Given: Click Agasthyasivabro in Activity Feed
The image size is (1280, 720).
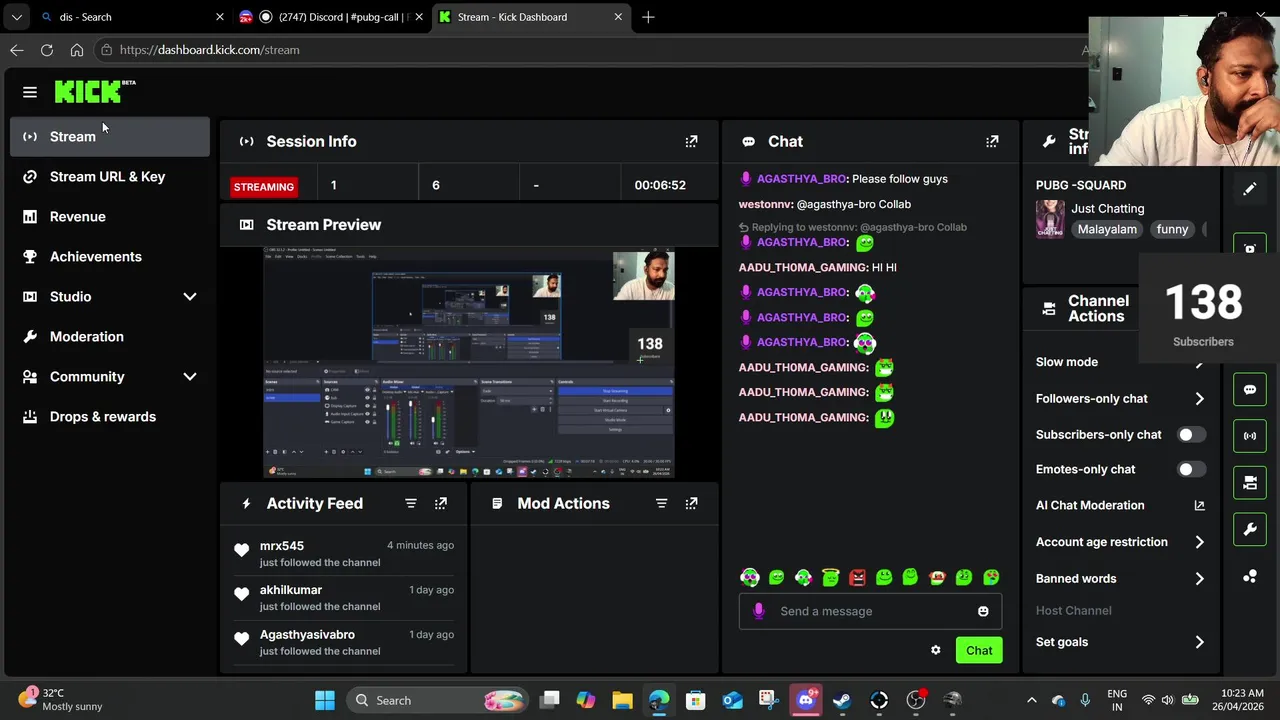Looking at the screenshot, I should click(x=307, y=634).
